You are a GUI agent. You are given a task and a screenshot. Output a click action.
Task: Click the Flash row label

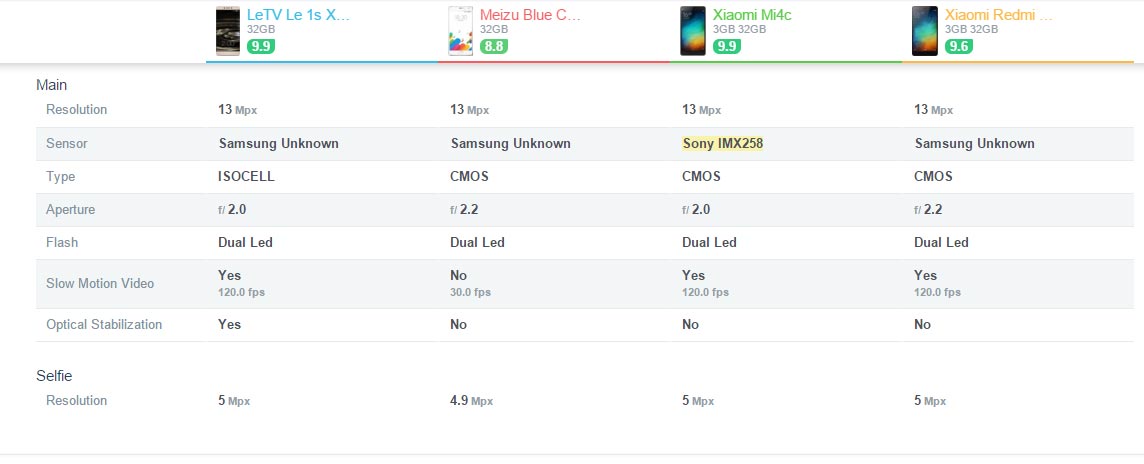[62, 242]
